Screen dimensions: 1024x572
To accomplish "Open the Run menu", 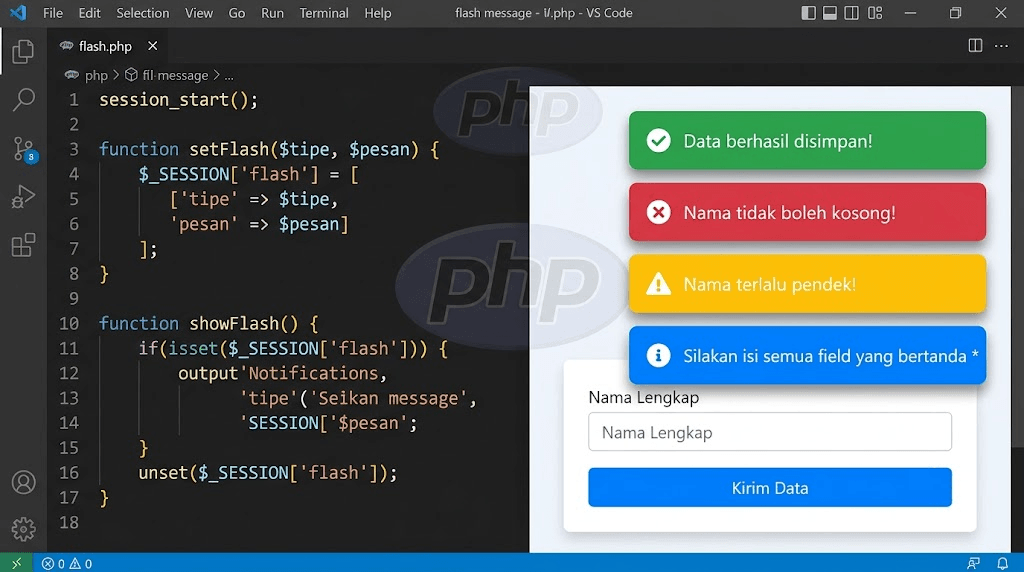I will 272,13.
